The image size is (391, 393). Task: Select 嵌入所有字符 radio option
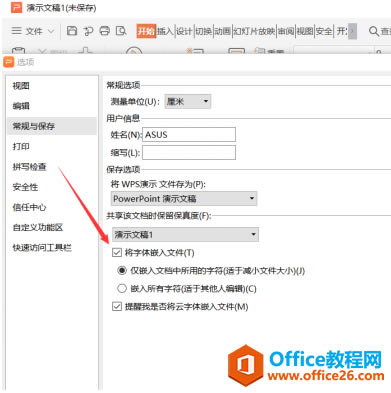(x=122, y=288)
